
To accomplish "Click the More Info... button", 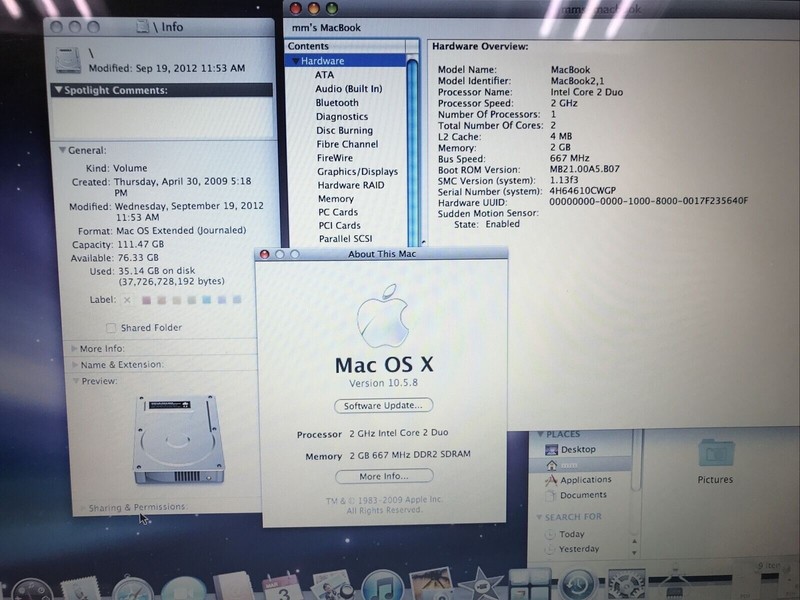I will click(384, 476).
